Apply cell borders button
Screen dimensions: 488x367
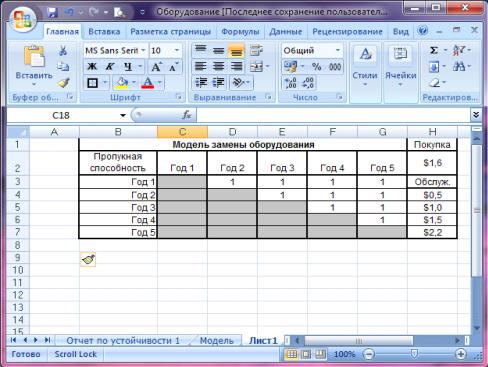[x=92, y=83]
